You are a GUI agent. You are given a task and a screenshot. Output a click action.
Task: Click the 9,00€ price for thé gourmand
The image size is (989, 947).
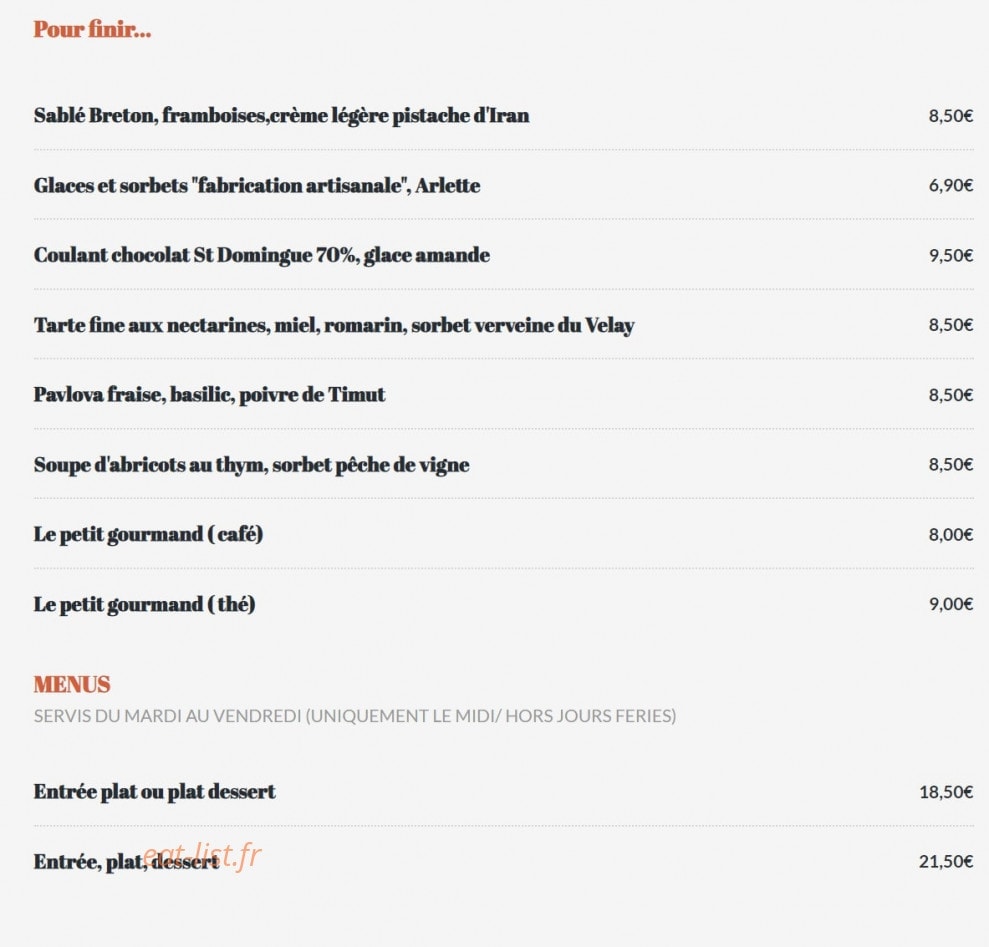point(951,604)
